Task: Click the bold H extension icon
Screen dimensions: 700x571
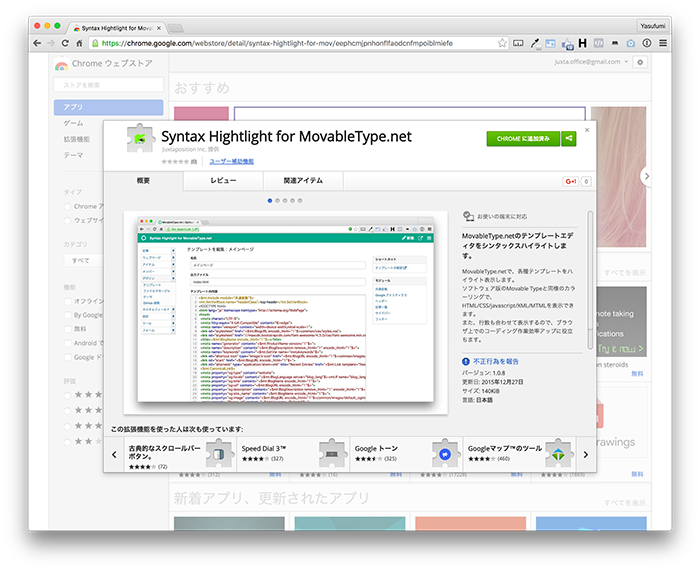Action: (583, 43)
